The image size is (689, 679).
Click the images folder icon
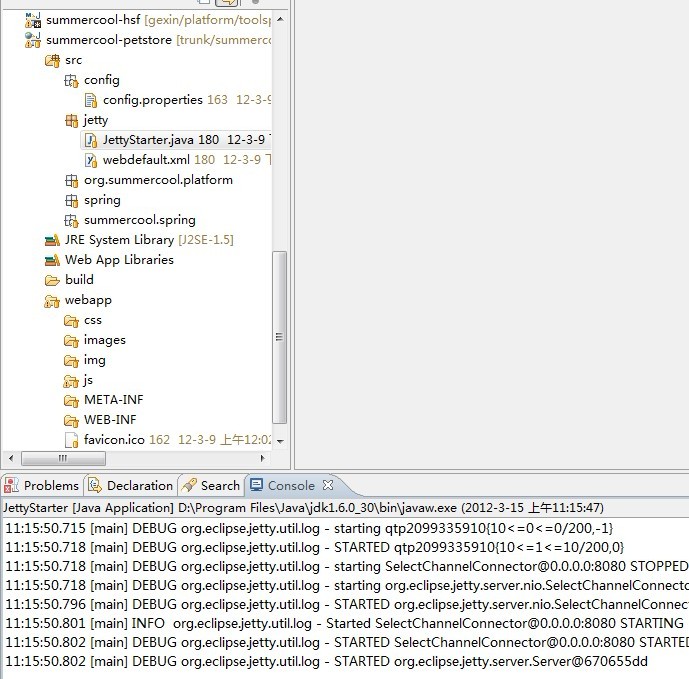[x=71, y=341]
